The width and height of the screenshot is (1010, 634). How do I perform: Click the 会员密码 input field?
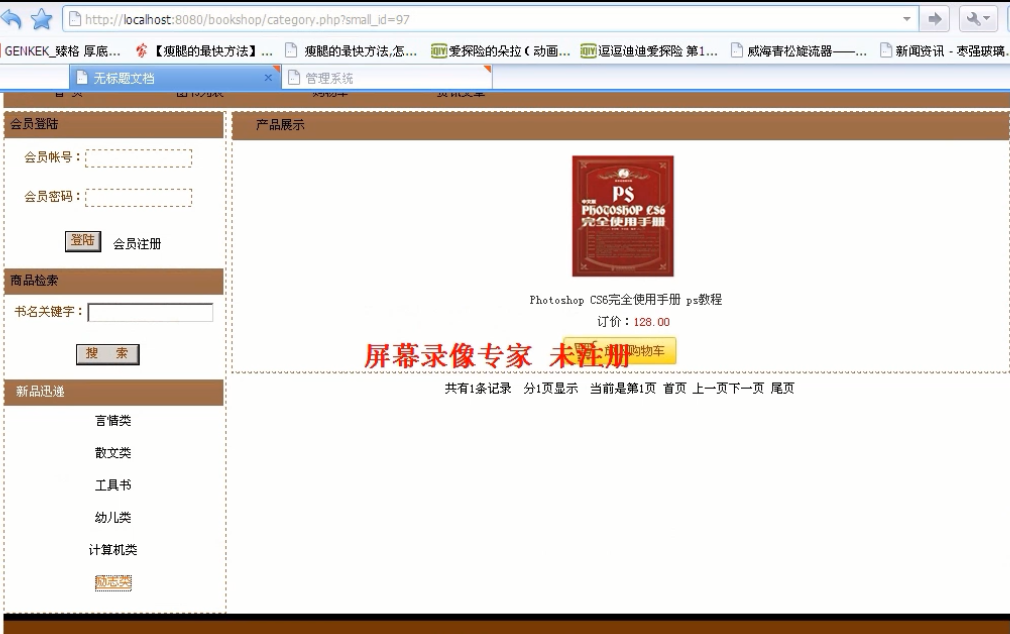click(138, 197)
